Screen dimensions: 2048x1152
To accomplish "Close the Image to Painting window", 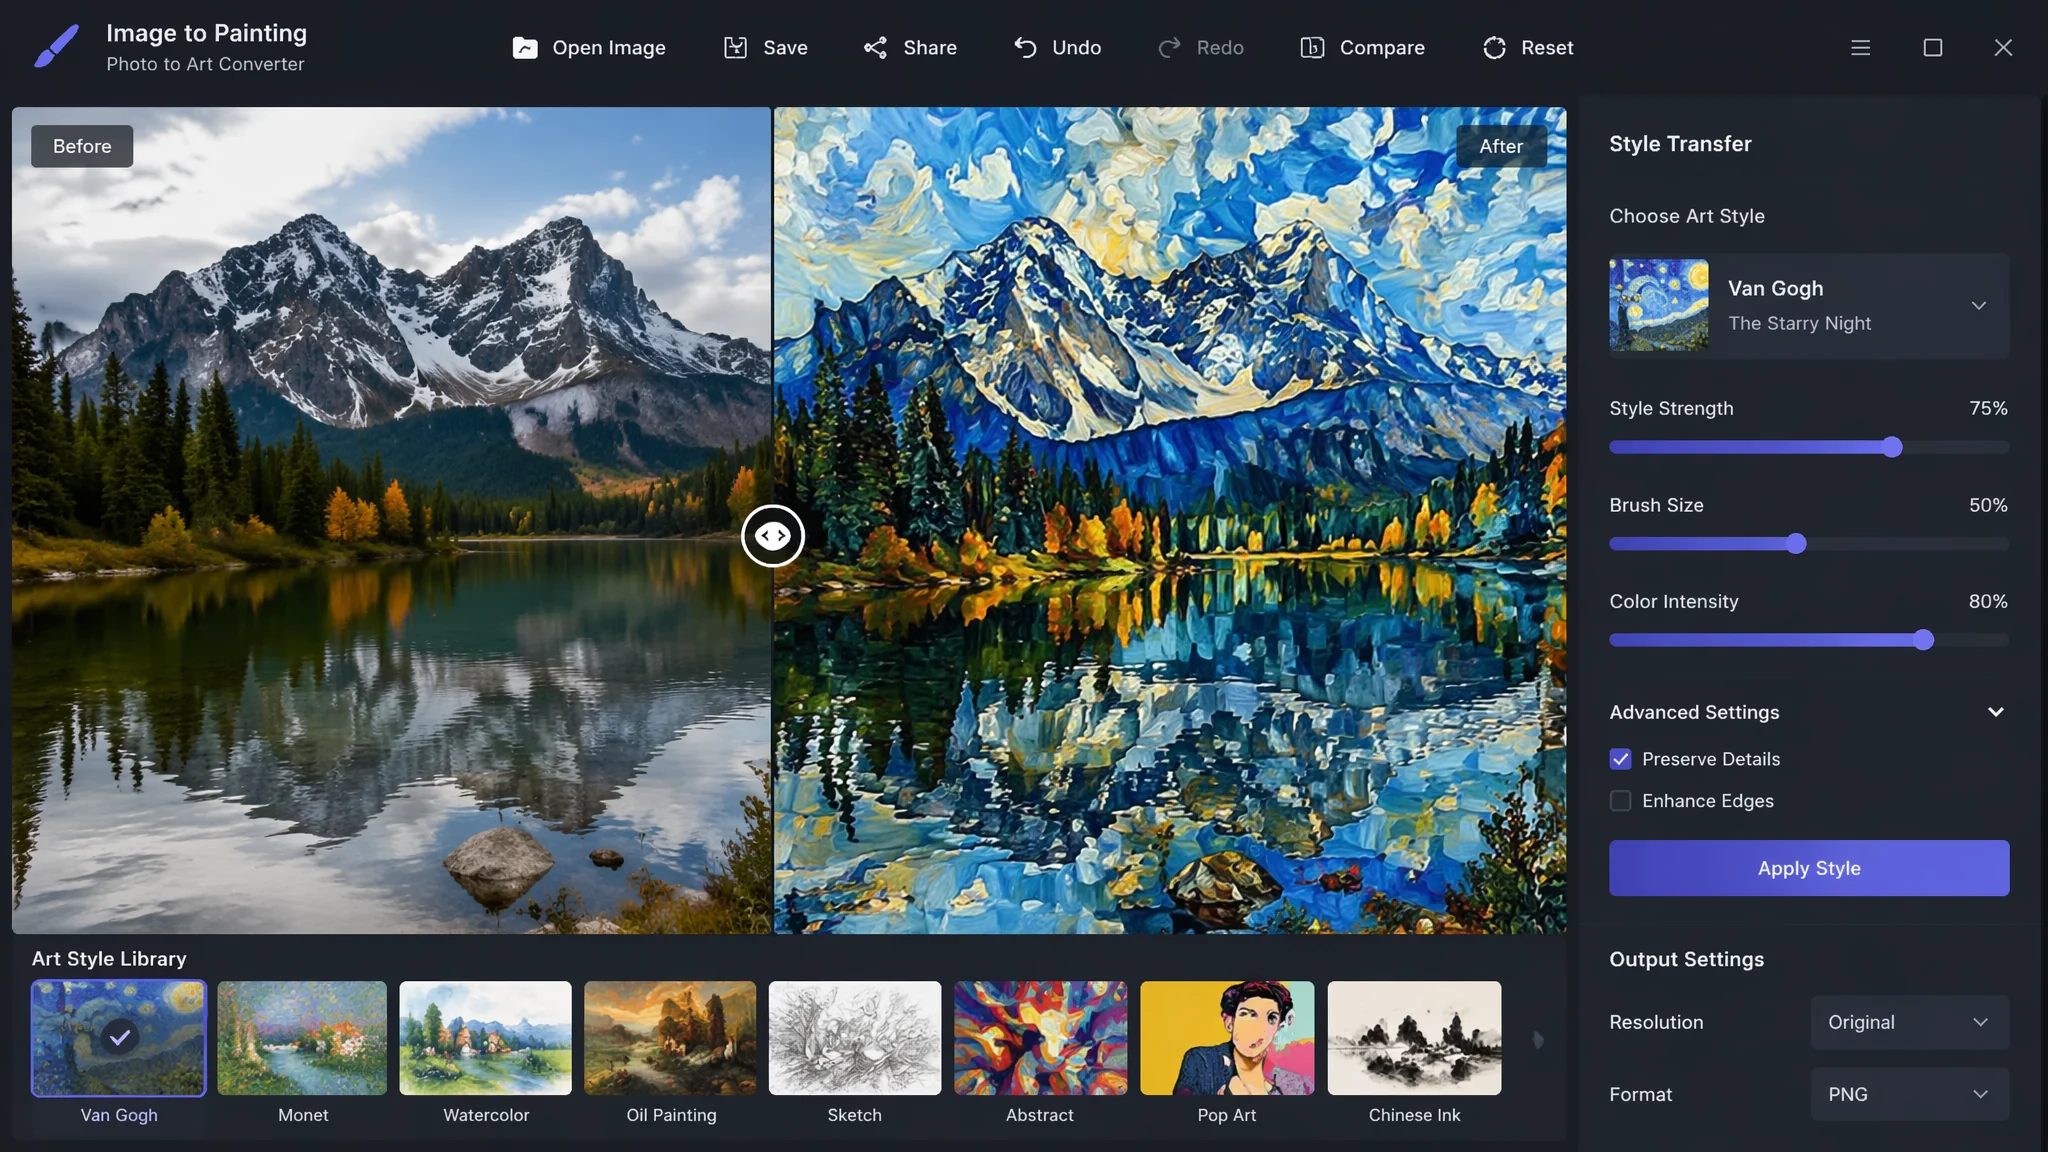I will click(2003, 48).
